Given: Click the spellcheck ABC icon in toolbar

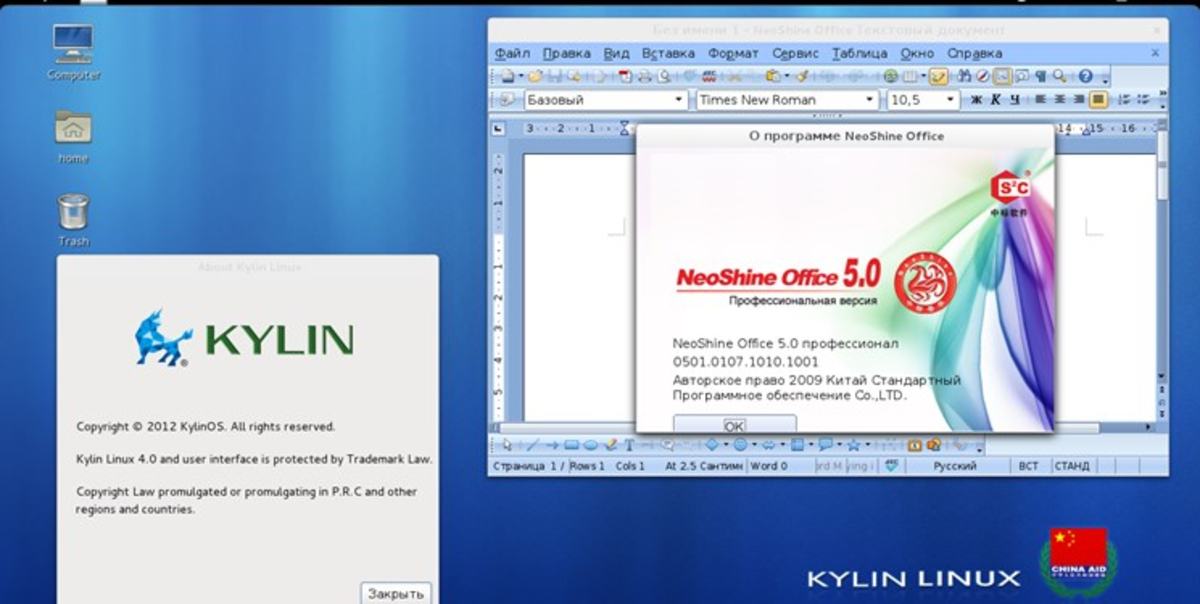Looking at the screenshot, I should pyautogui.click(x=709, y=76).
